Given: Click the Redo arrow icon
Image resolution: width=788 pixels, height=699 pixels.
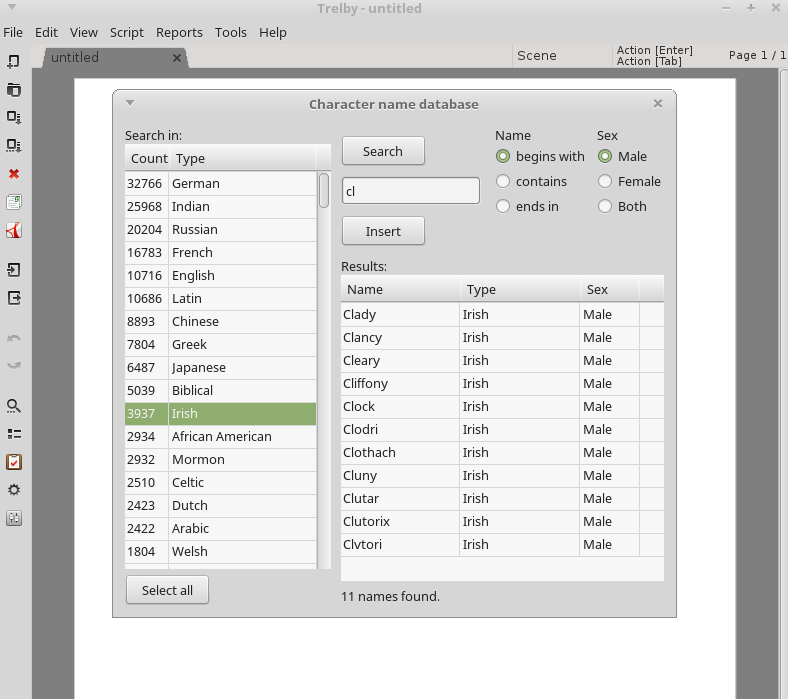Looking at the screenshot, I should pos(14,365).
